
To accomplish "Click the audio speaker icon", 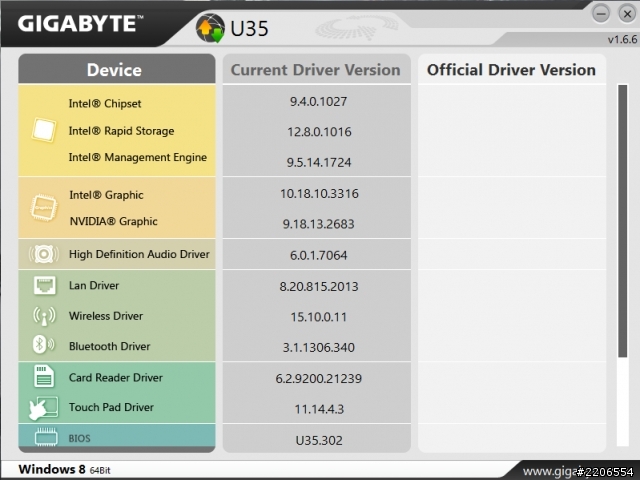I will [x=44, y=254].
